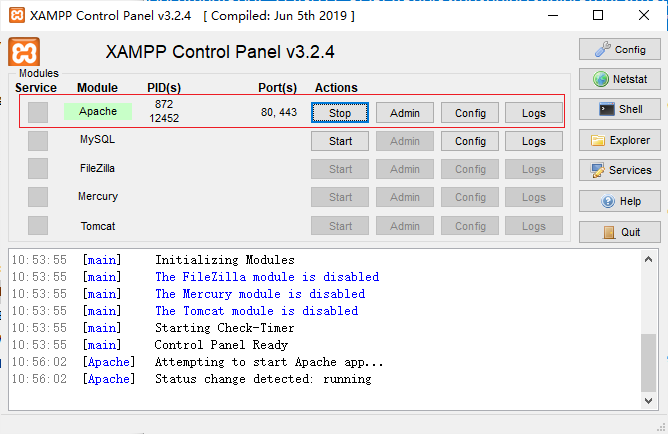Click the Mercury module name label
The height and width of the screenshot is (434, 668).
point(98,196)
